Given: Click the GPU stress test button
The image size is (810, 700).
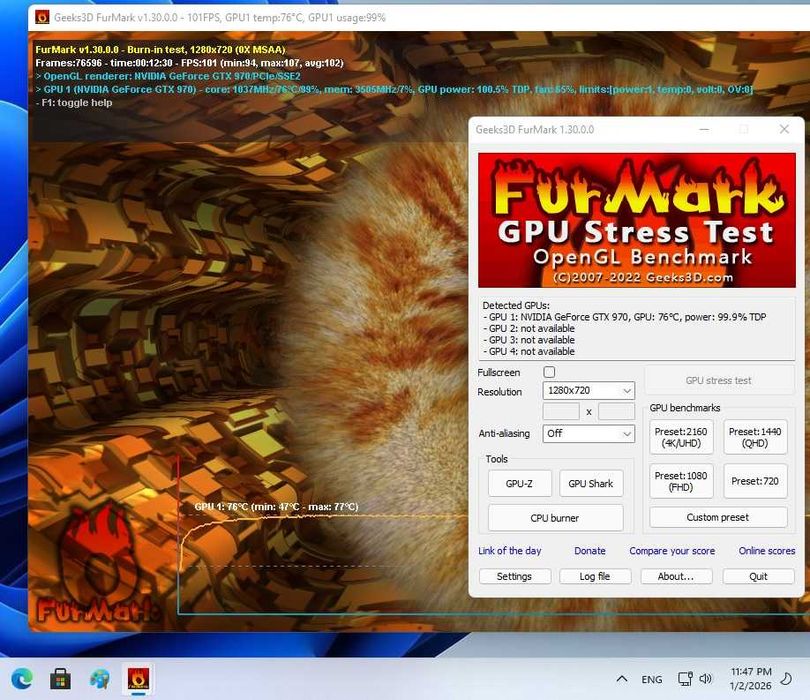Looking at the screenshot, I should click(719, 380).
